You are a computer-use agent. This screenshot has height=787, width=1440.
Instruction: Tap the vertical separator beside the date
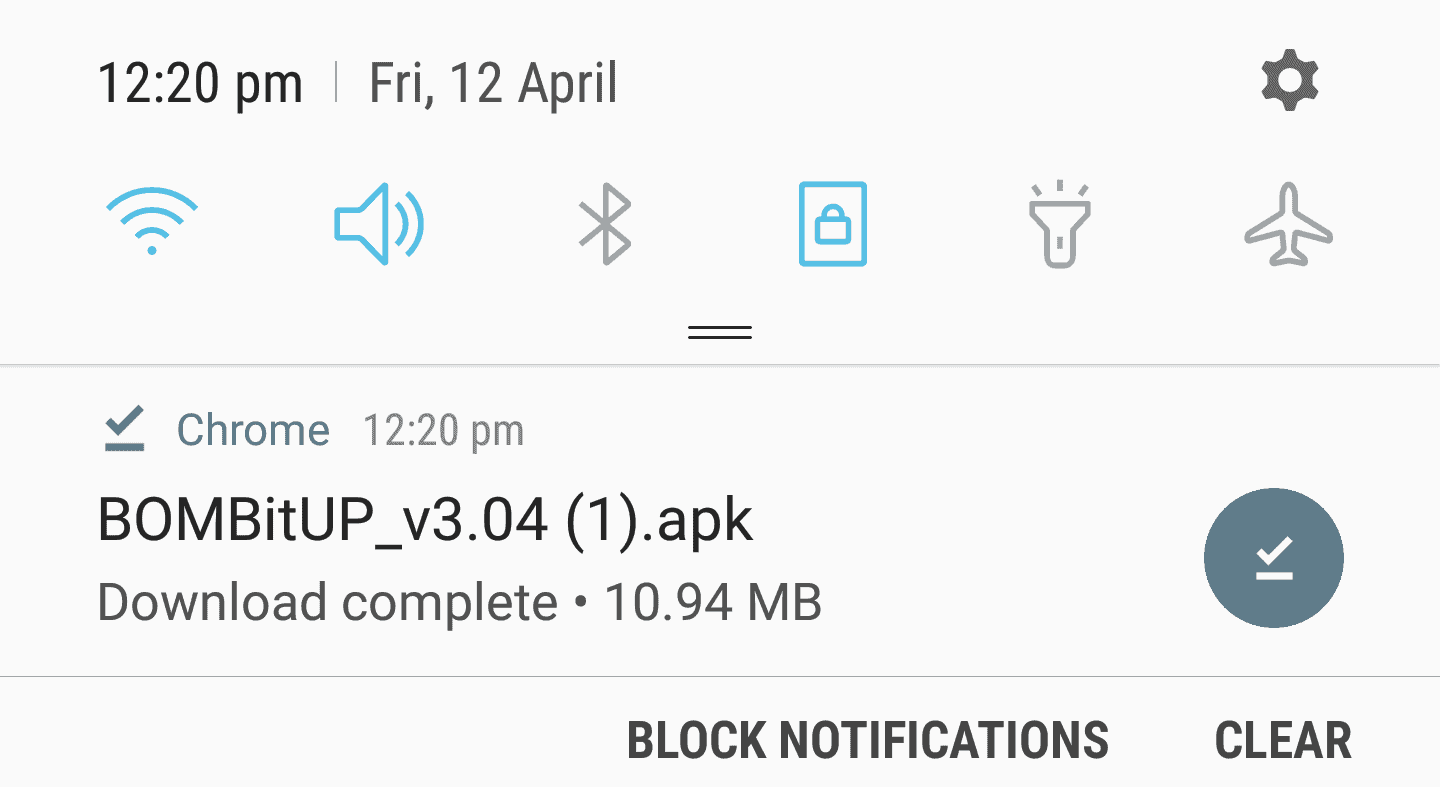point(336,82)
